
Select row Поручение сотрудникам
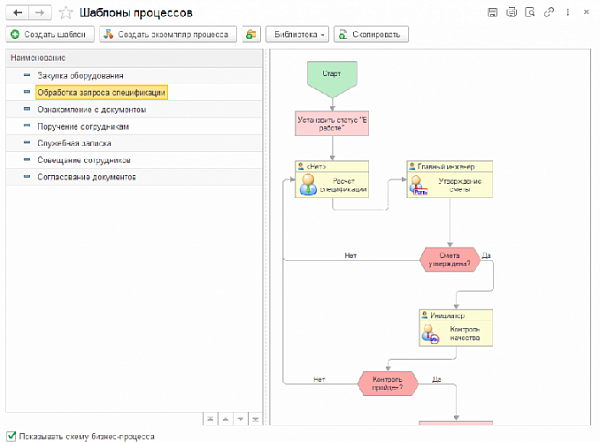(134, 126)
